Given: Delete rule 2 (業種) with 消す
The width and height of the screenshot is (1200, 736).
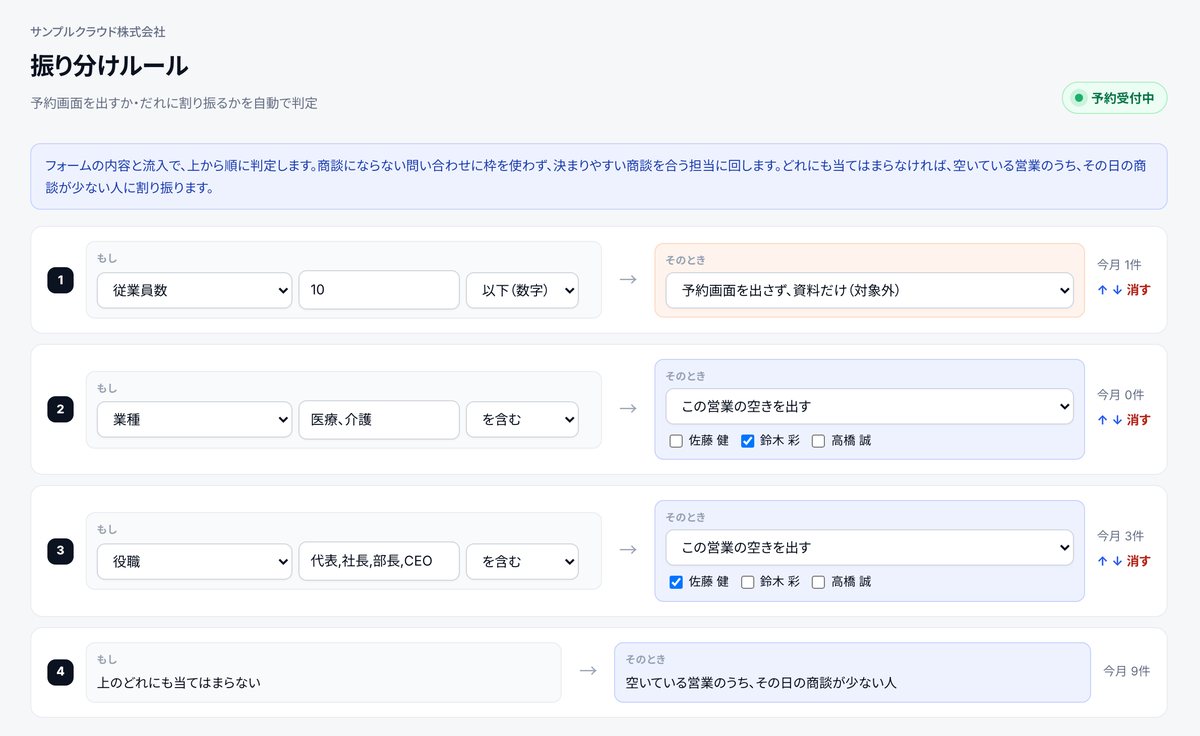Looking at the screenshot, I should (x=1138, y=419).
